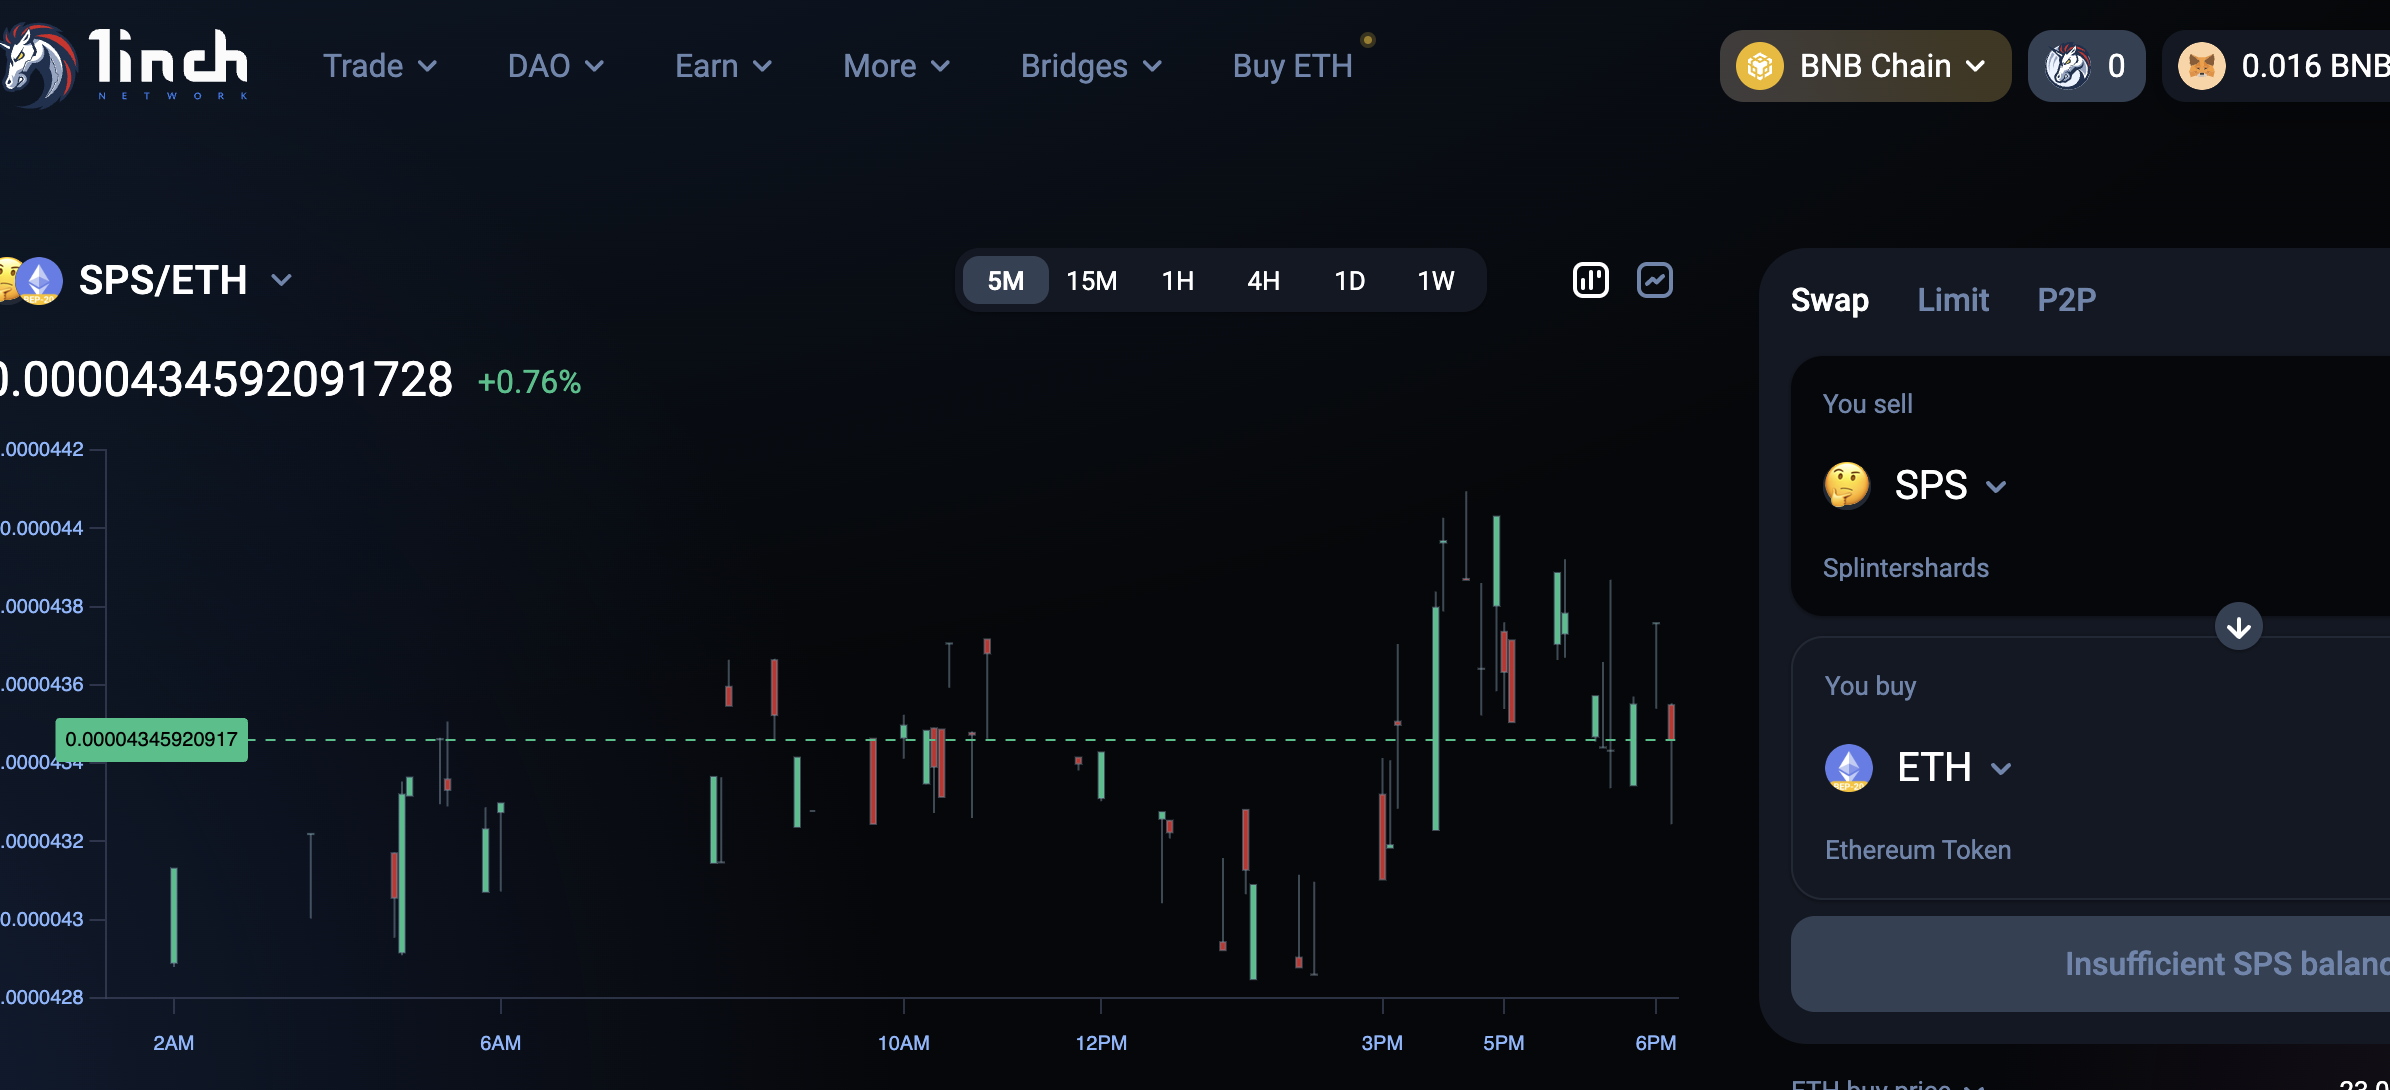Click the Splintershards token name
Image resolution: width=2390 pixels, height=1090 pixels.
tap(1905, 568)
